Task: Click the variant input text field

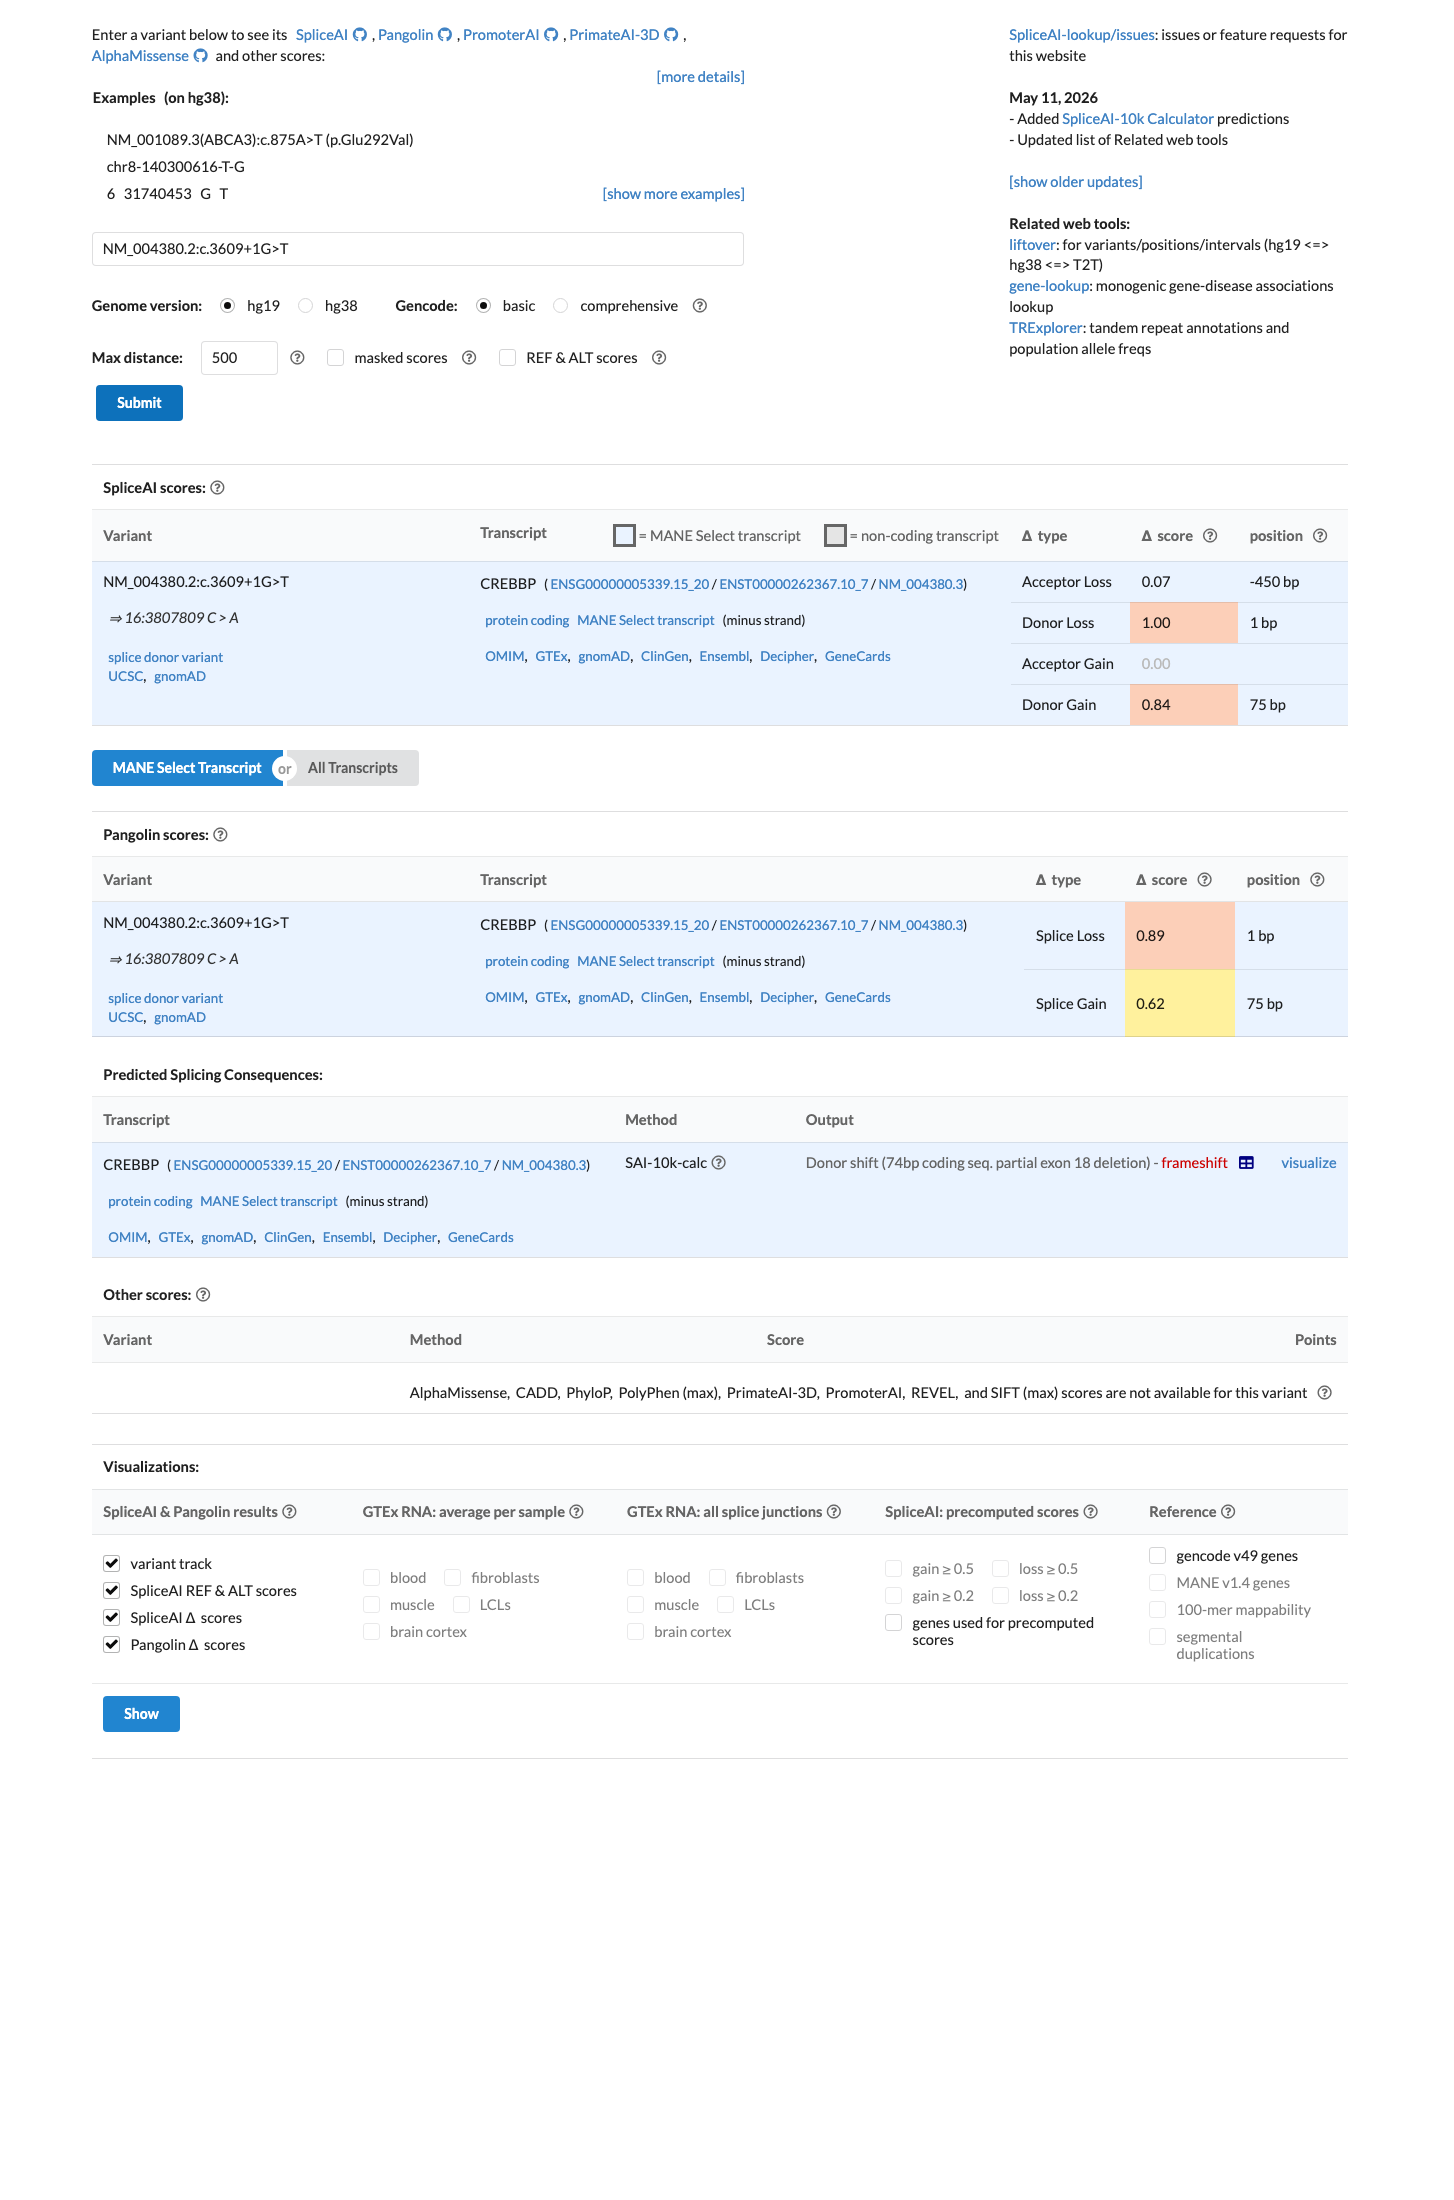Action: click(x=418, y=249)
